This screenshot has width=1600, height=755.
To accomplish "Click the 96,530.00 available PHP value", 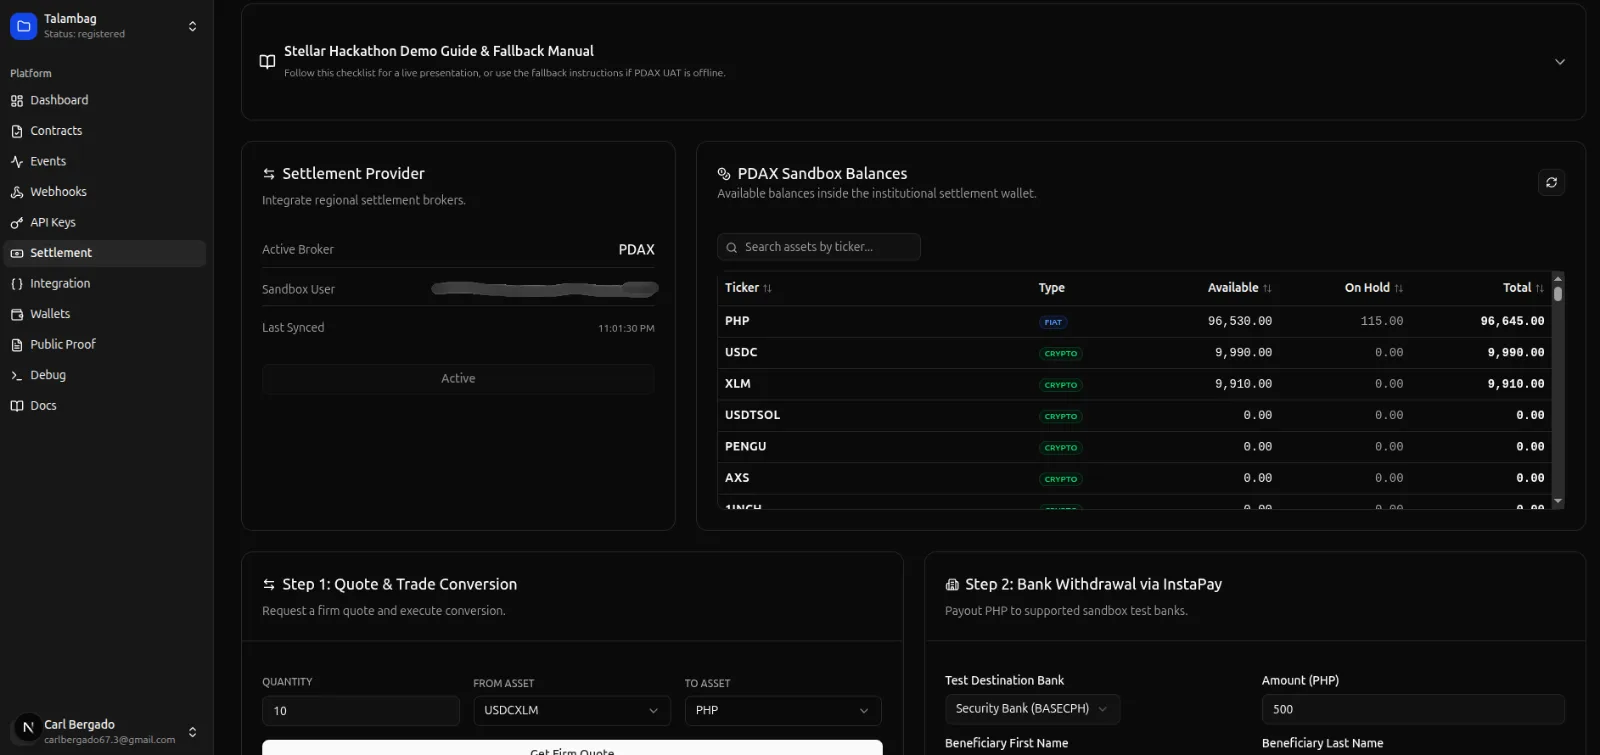I will point(1240,321).
